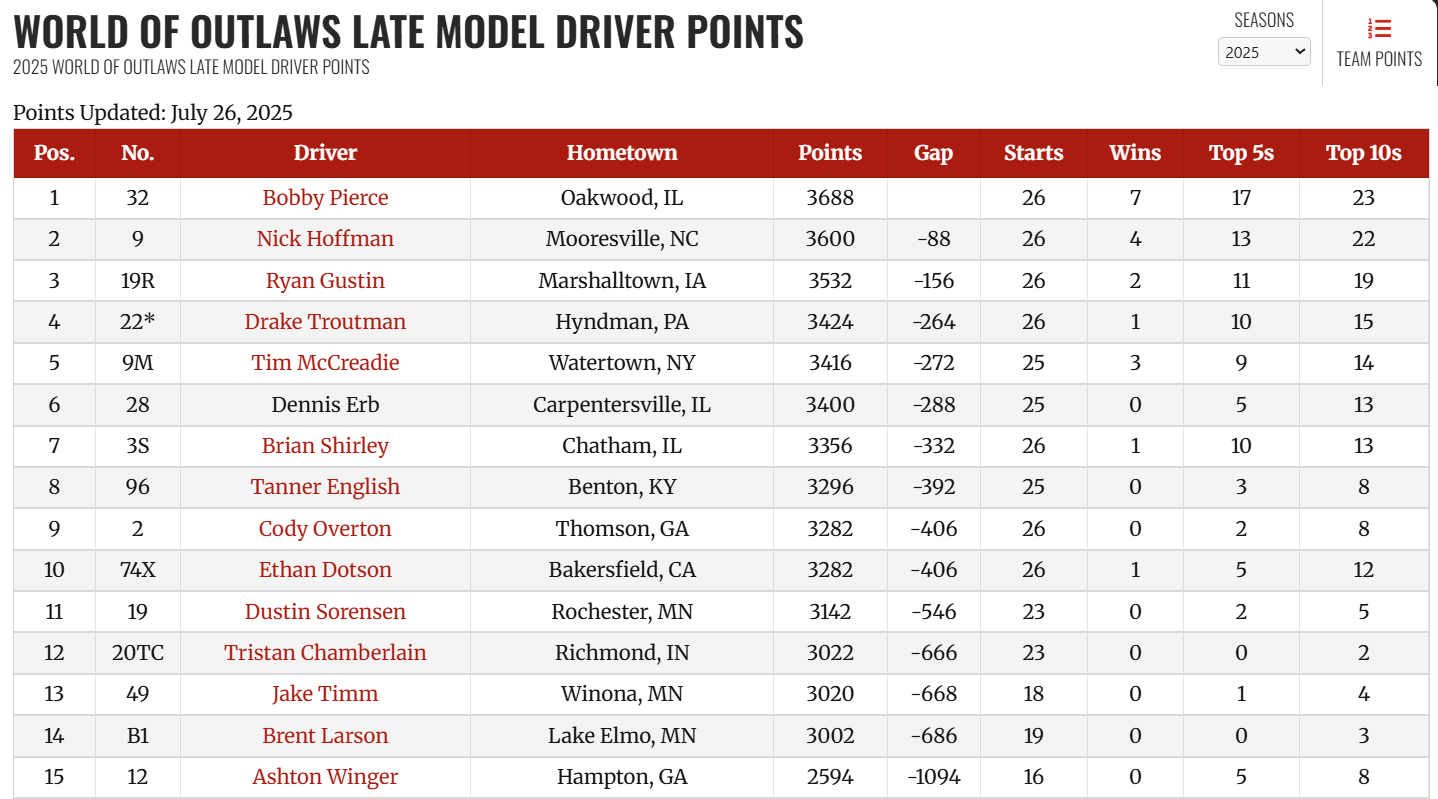1438x799 pixels.
Task: Open Cody Overton's profile
Action: (x=325, y=529)
